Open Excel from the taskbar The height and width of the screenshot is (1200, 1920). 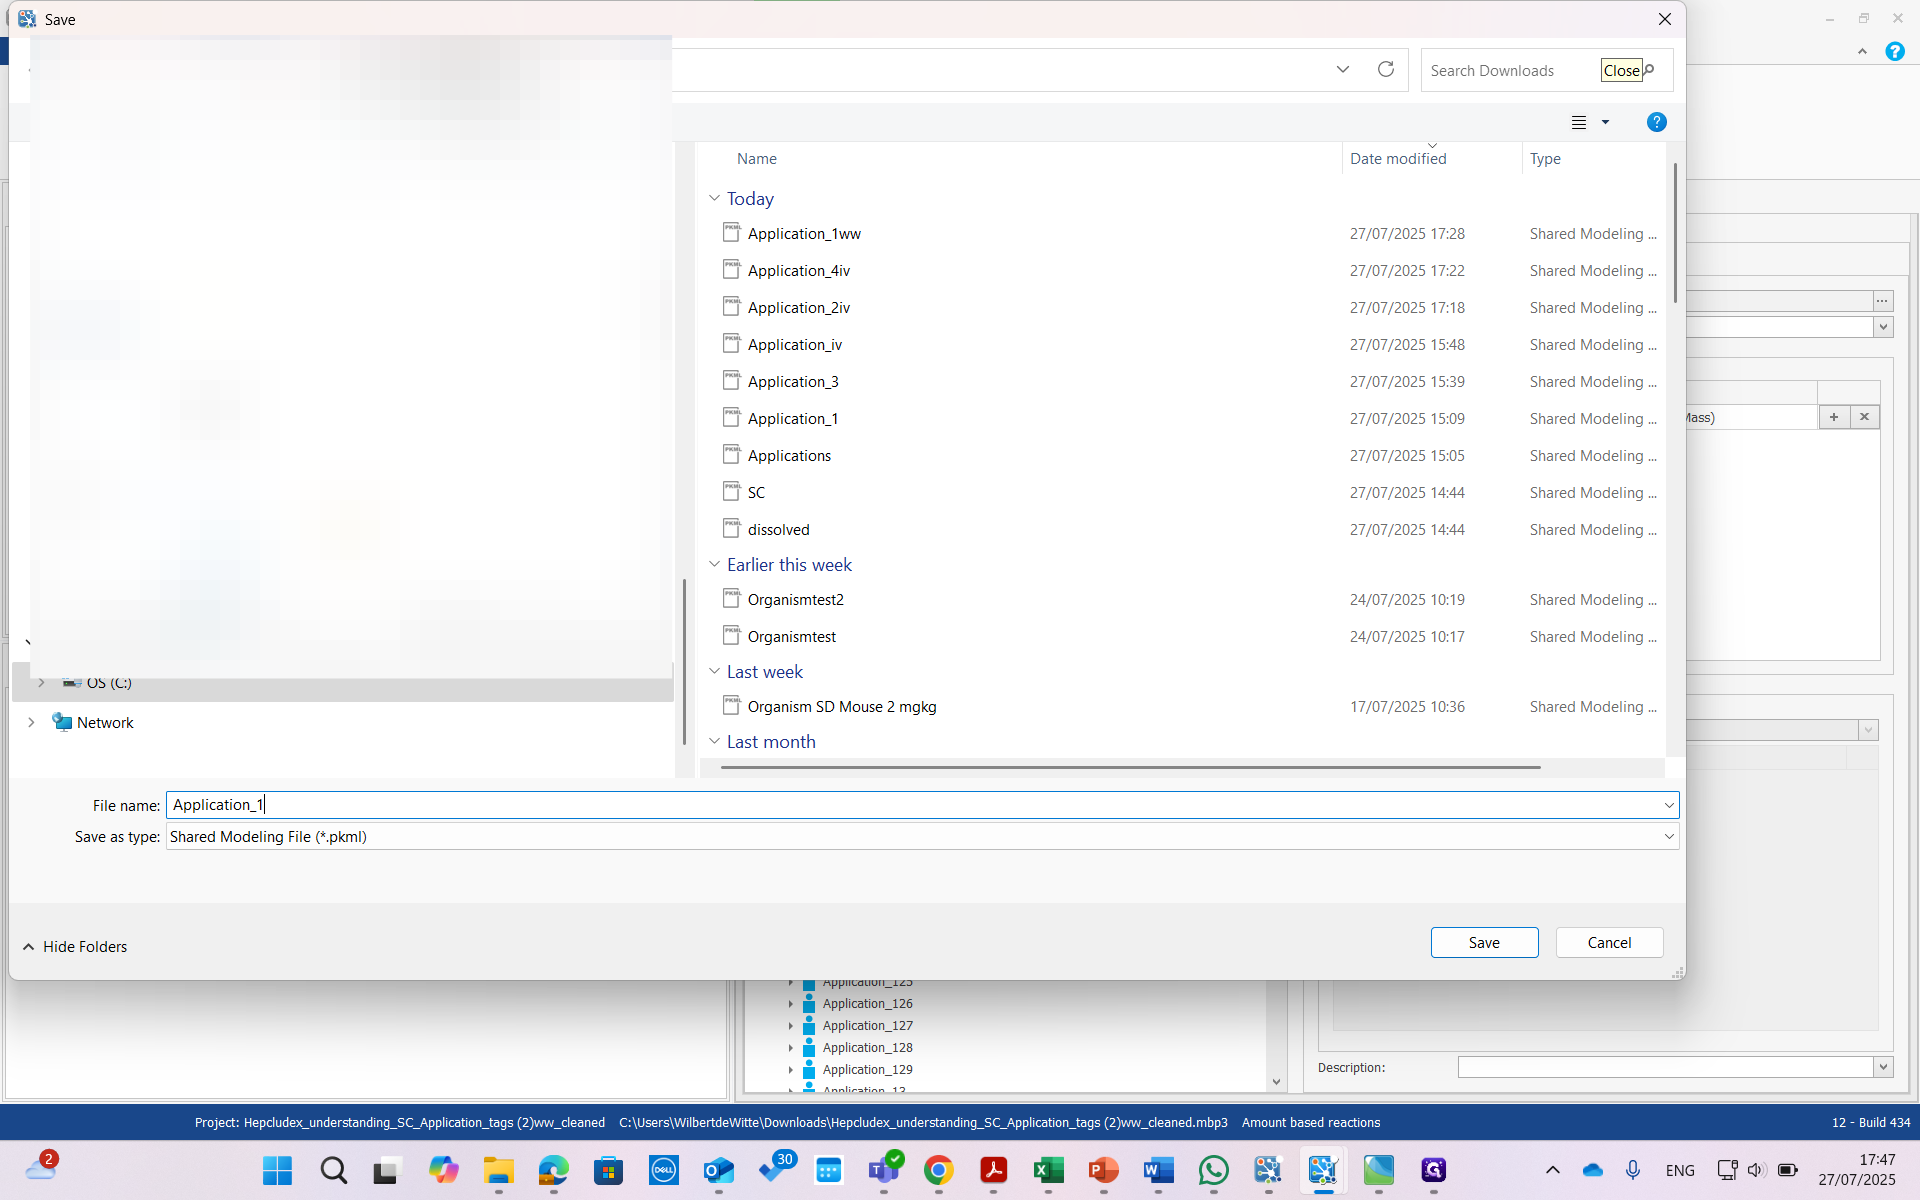tap(1048, 1170)
